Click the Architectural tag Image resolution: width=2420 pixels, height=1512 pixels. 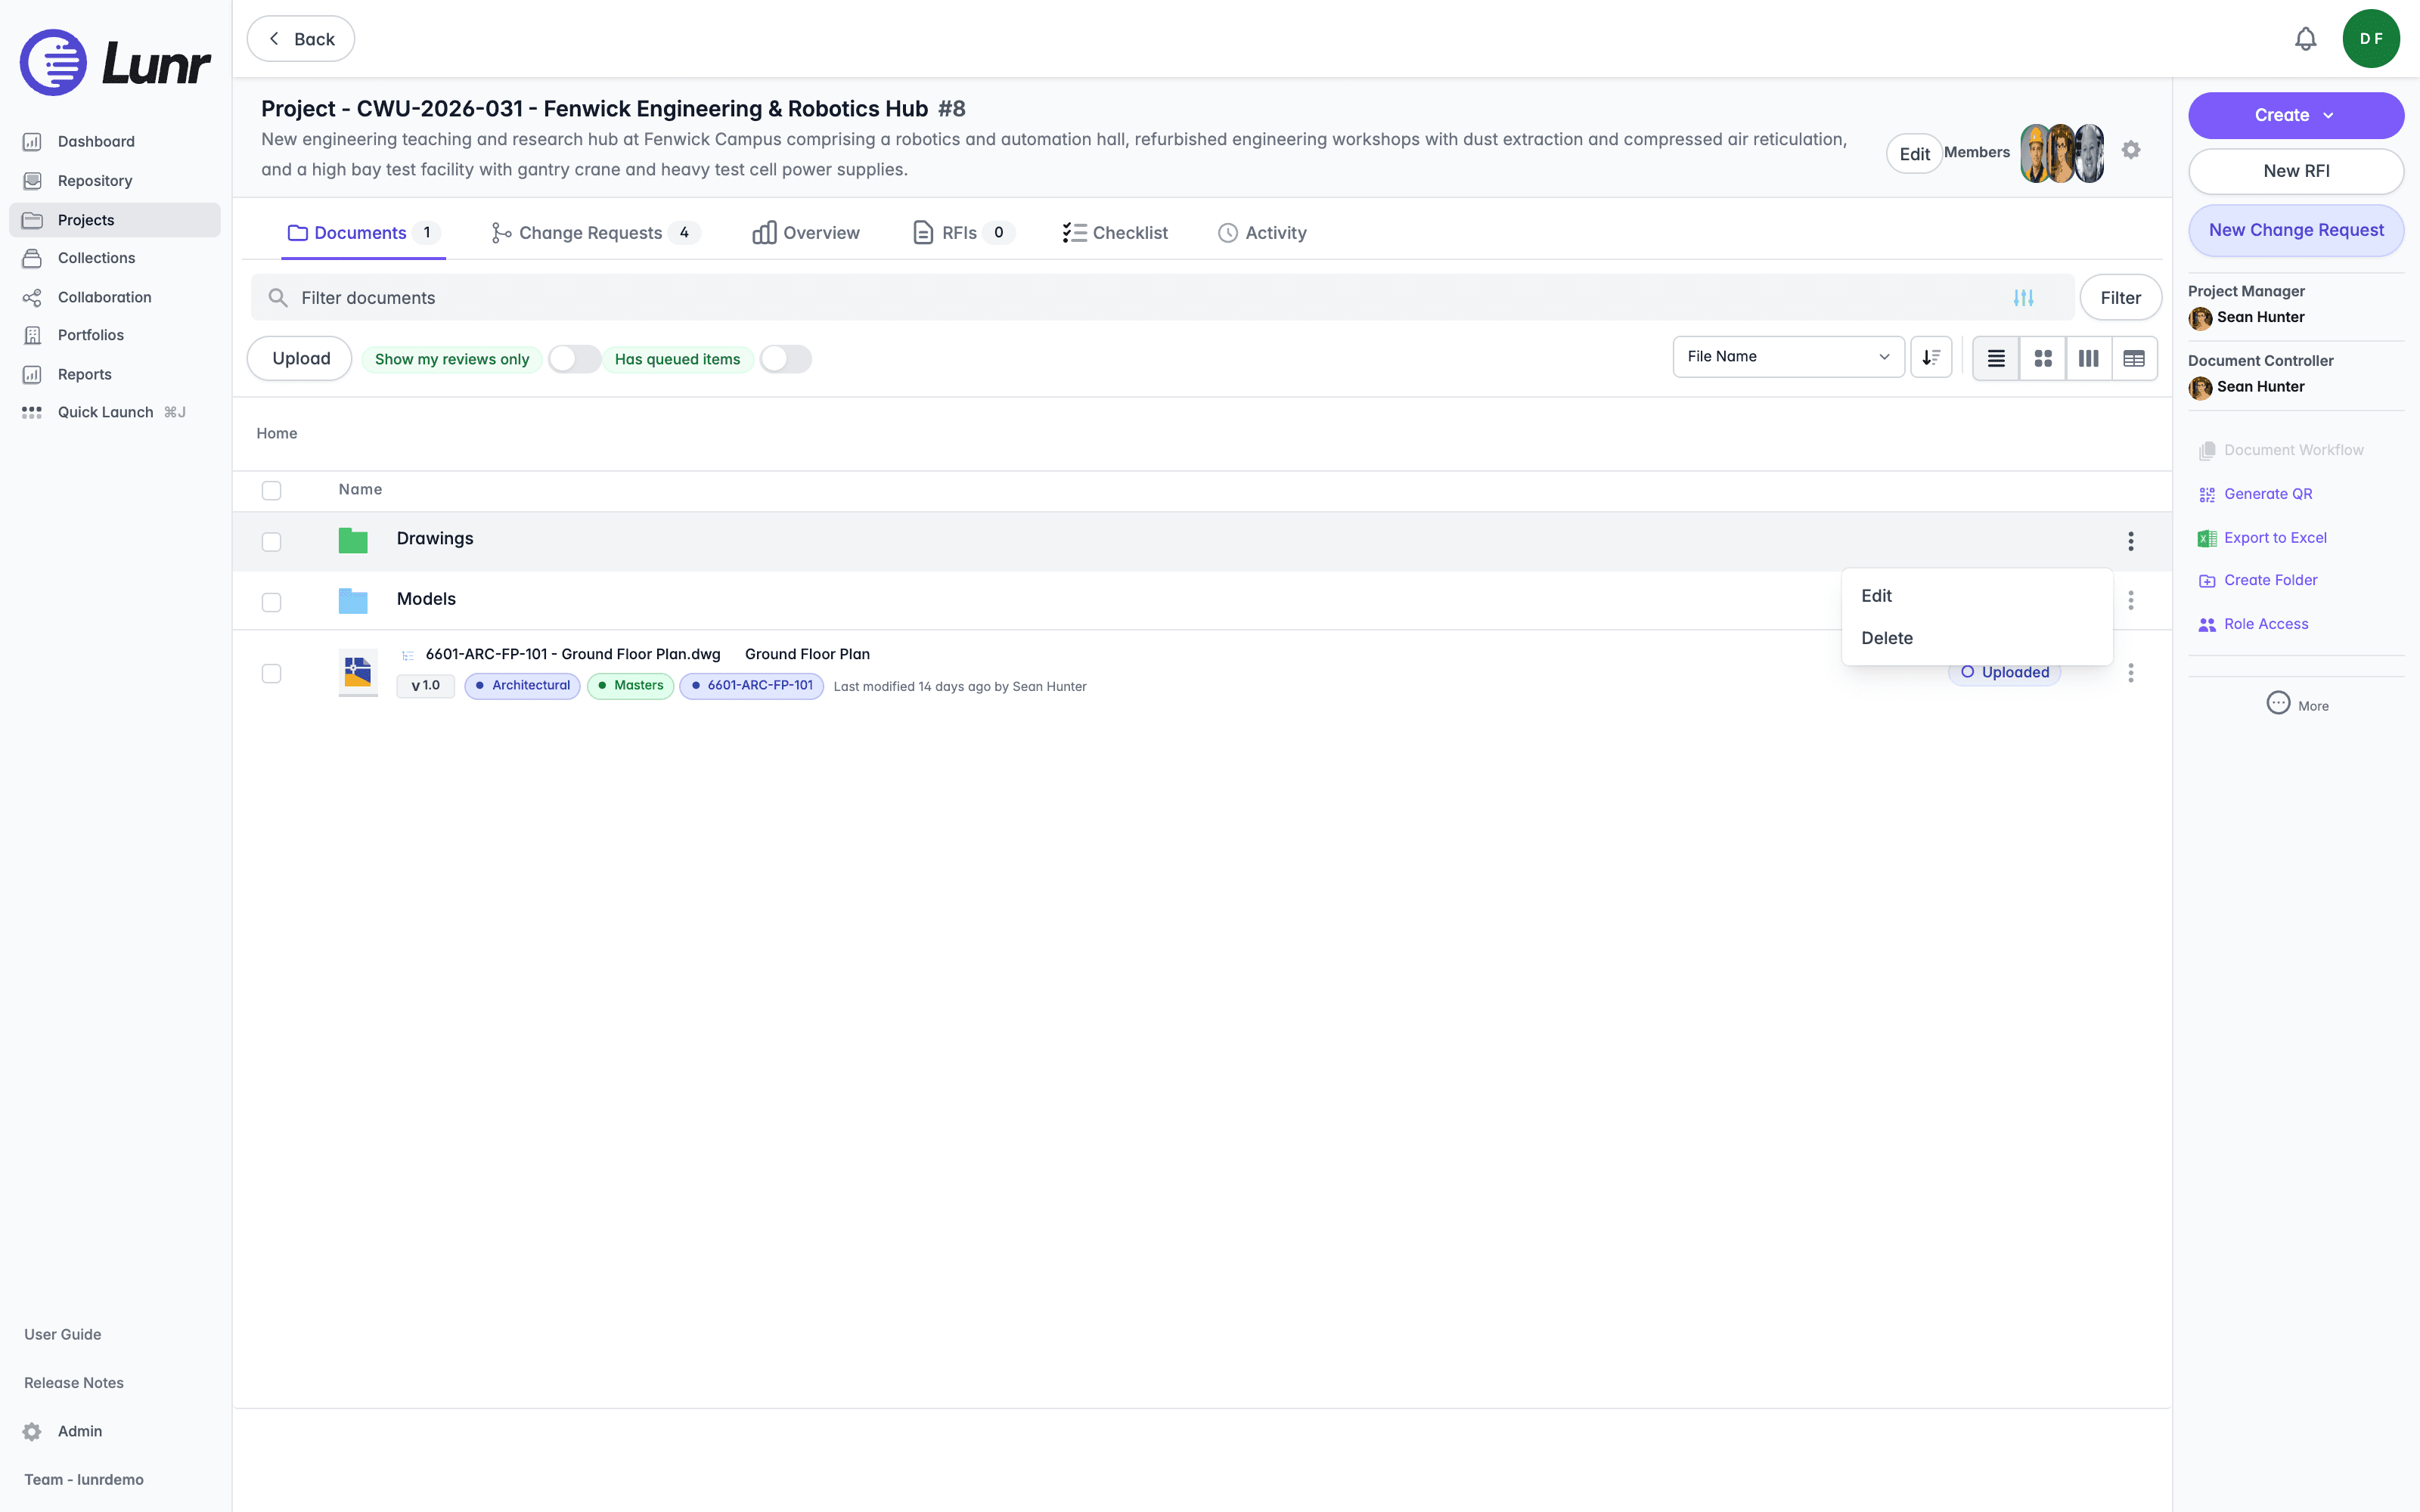pyautogui.click(x=522, y=685)
